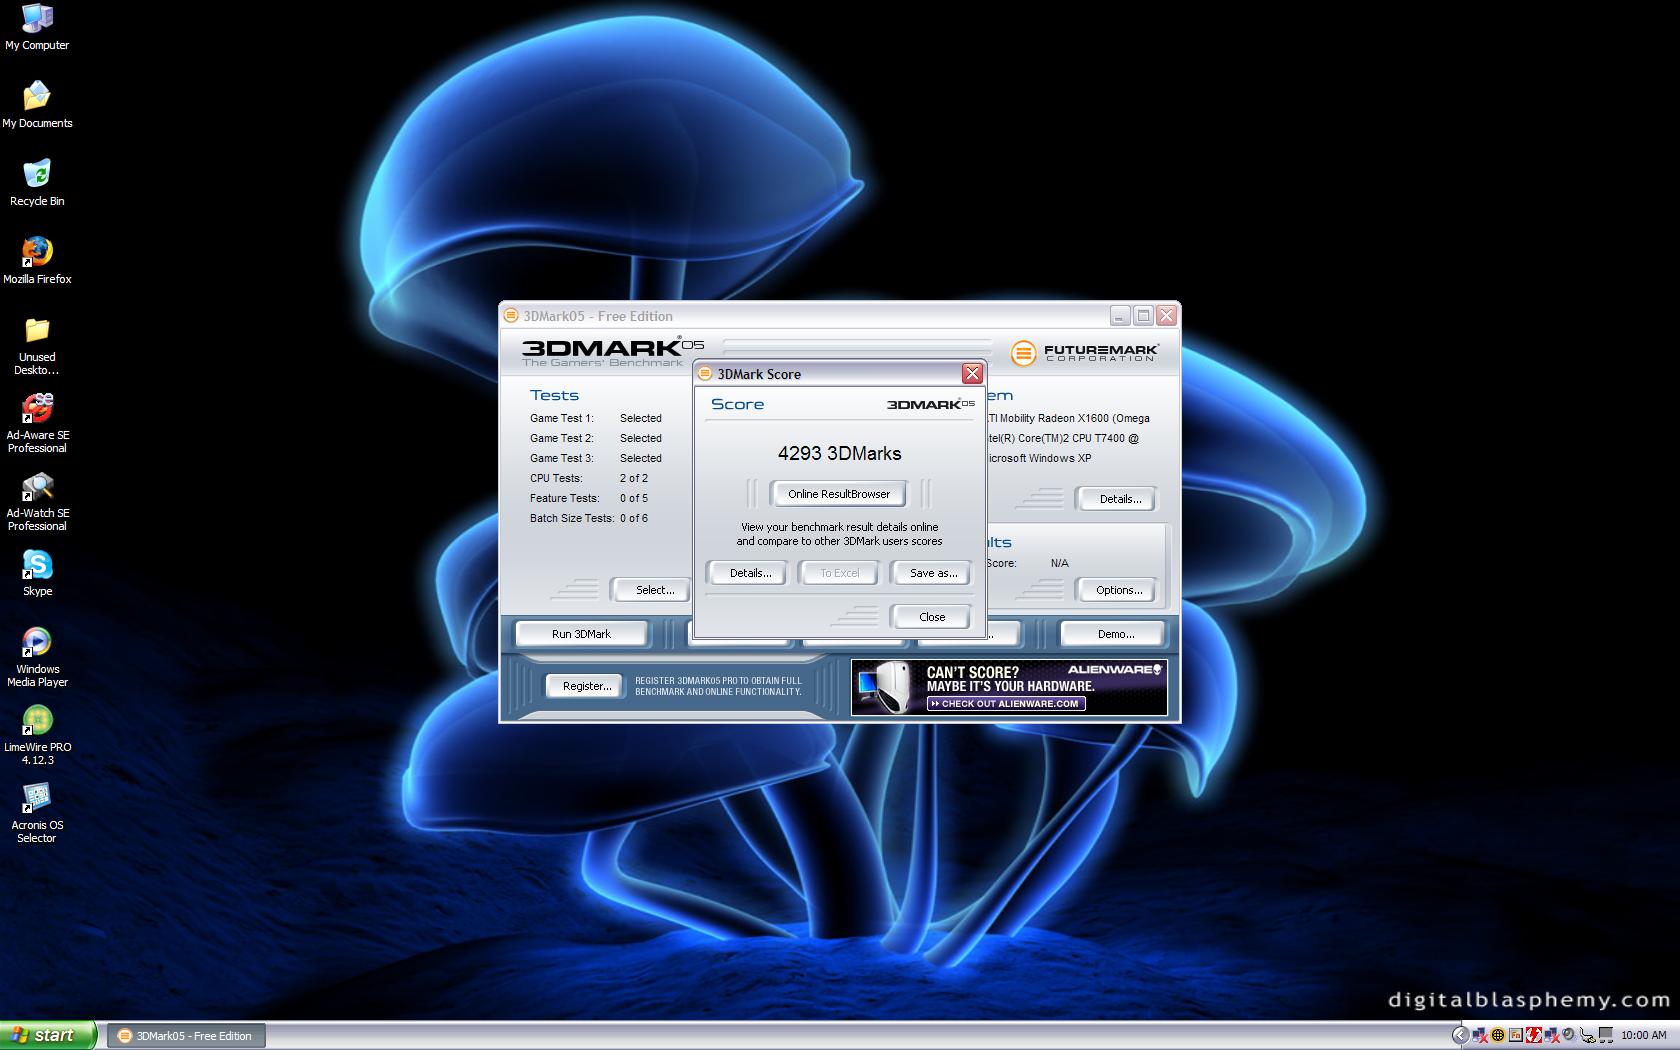Launch Mozilla Firefox from the desktop
Image resolution: width=1680 pixels, height=1050 pixels.
(x=37, y=261)
